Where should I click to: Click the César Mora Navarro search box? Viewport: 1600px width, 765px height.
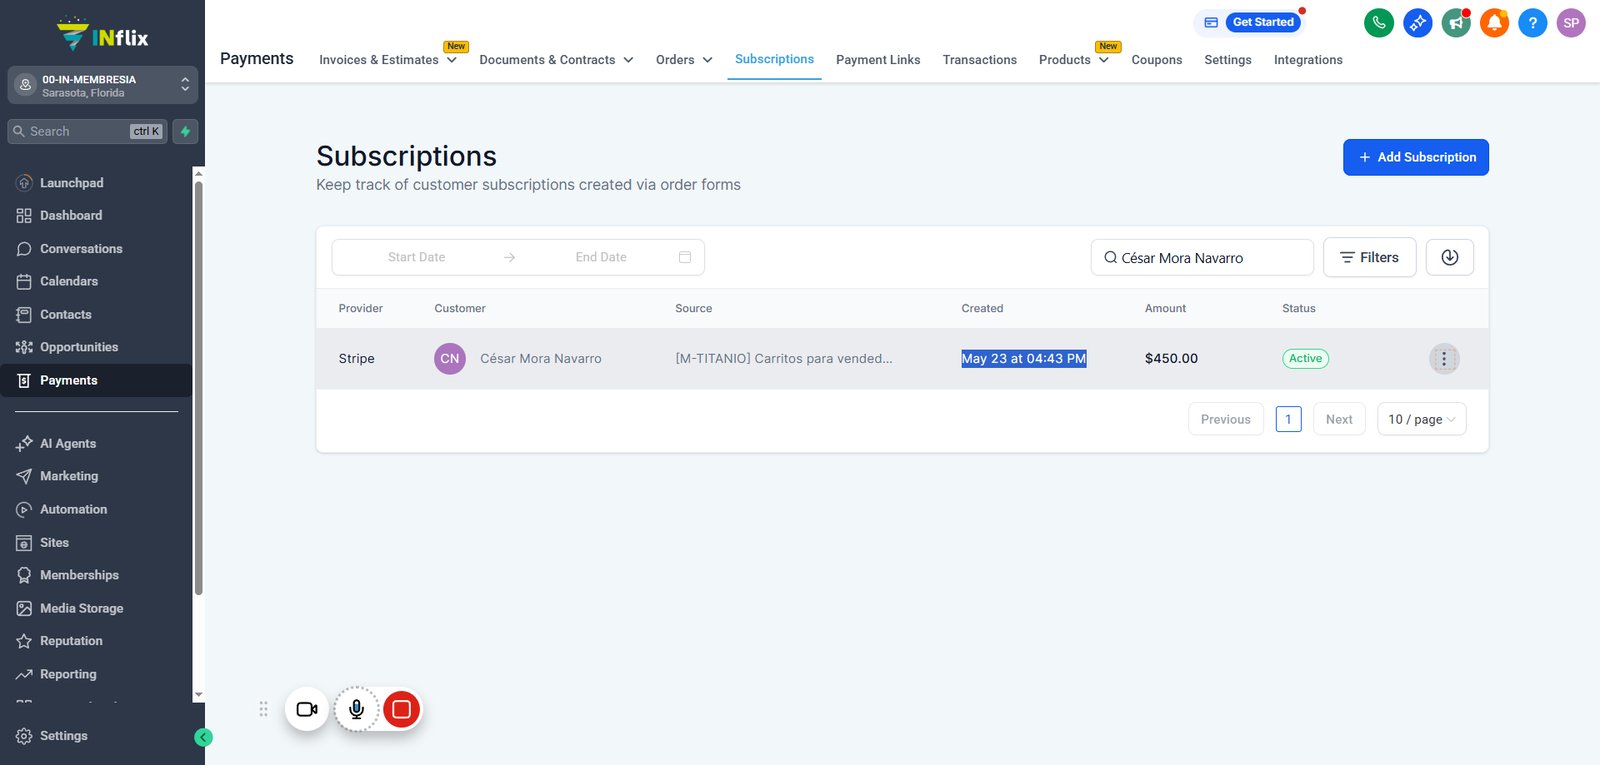point(1202,257)
